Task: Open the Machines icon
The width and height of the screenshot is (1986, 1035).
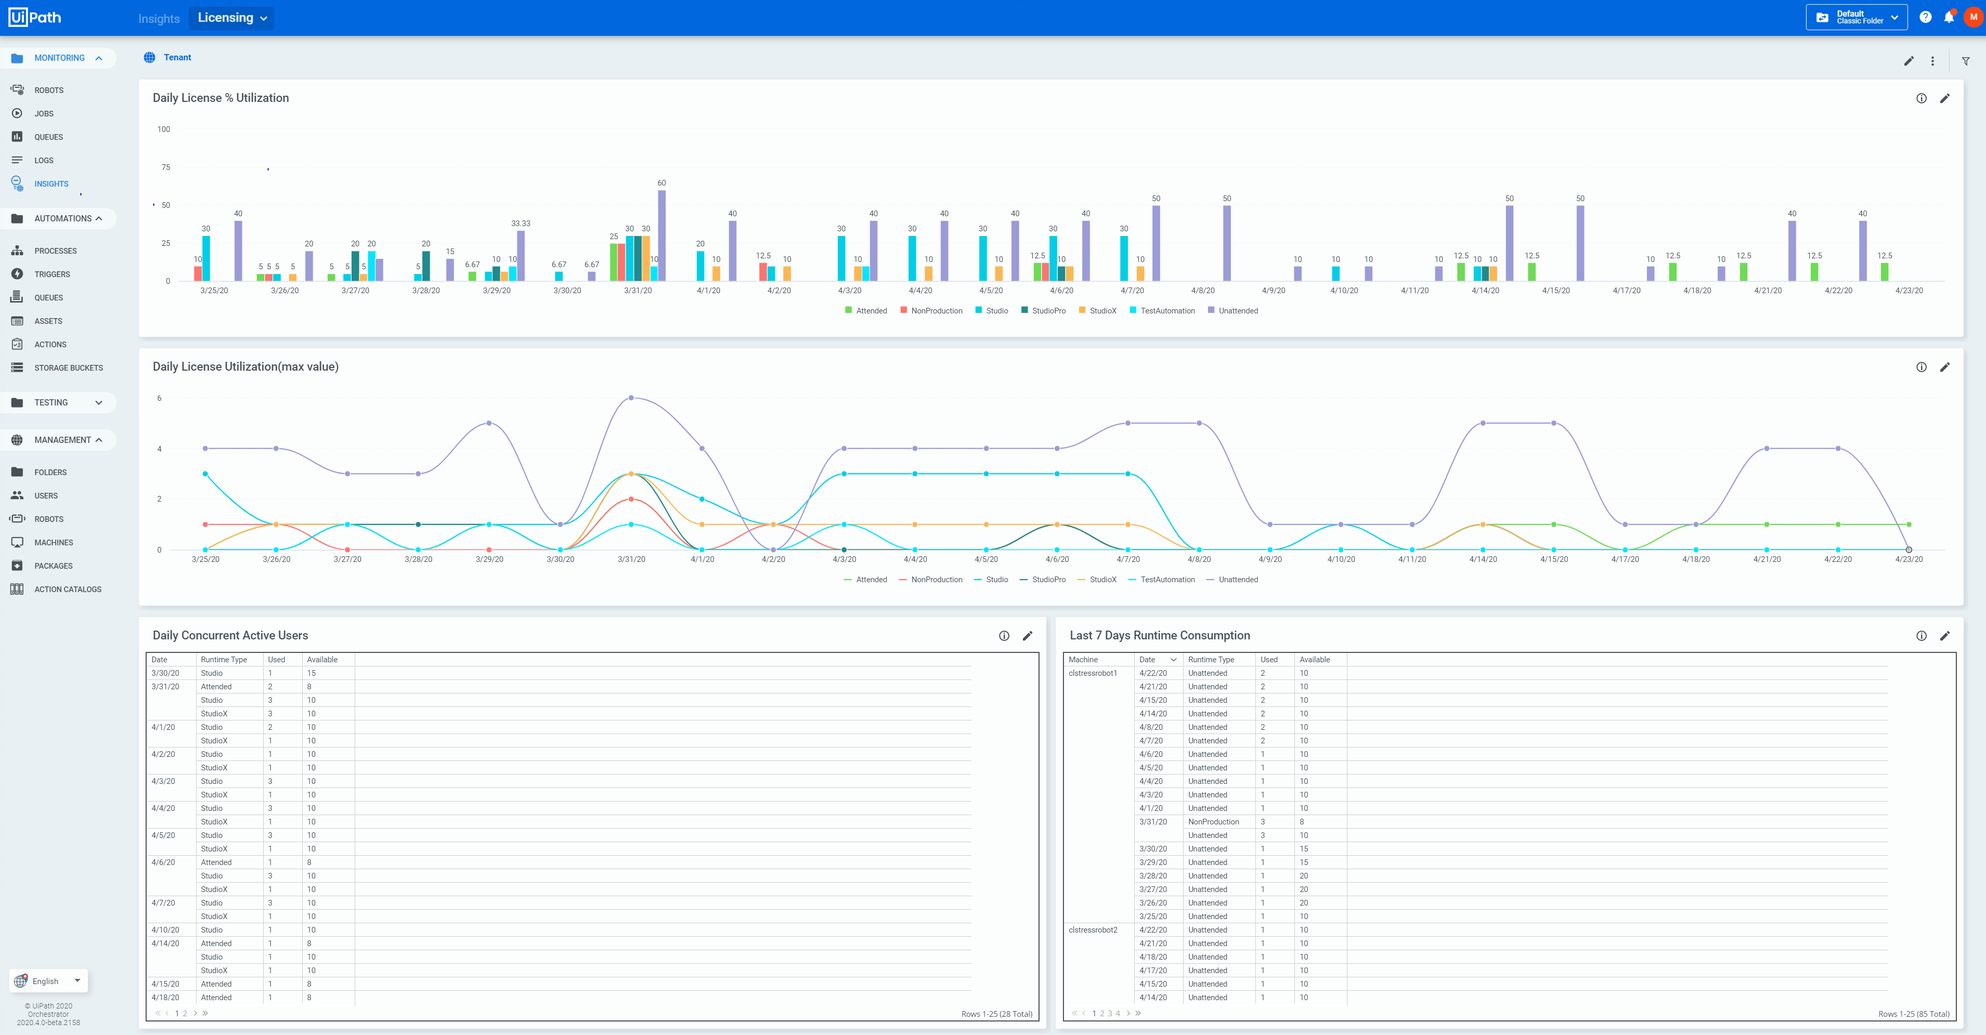Action: [x=17, y=542]
